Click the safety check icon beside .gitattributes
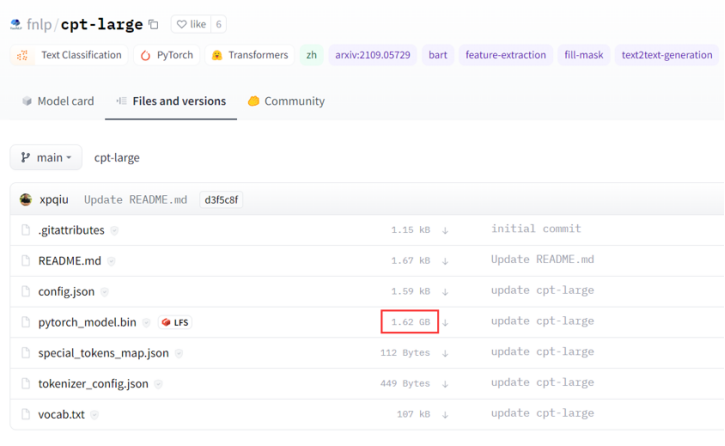Image resolution: width=725 pixels, height=446 pixels. click(x=114, y=230)
